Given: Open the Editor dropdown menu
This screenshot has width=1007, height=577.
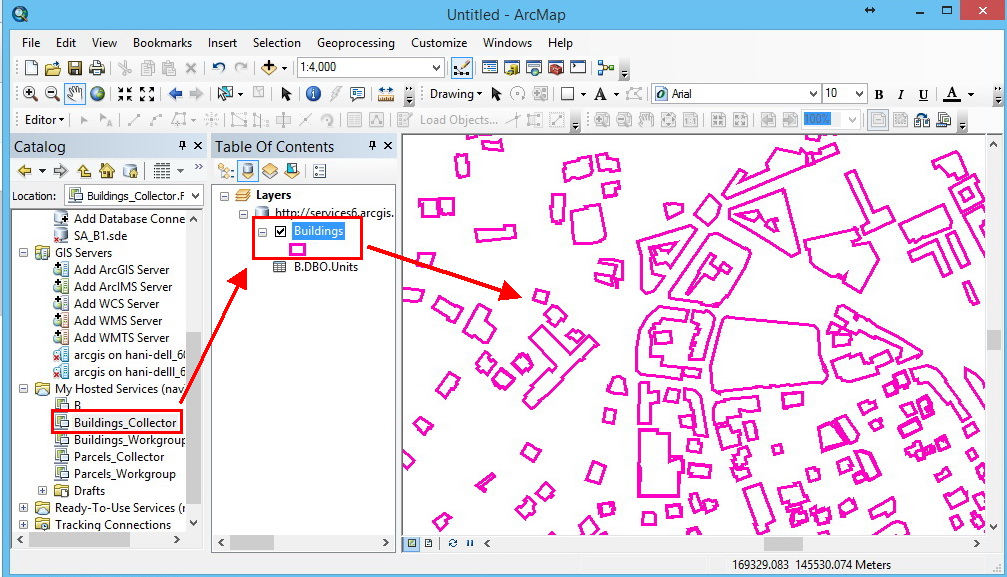Looking at the screenshot, I should [x=44, y=120].
